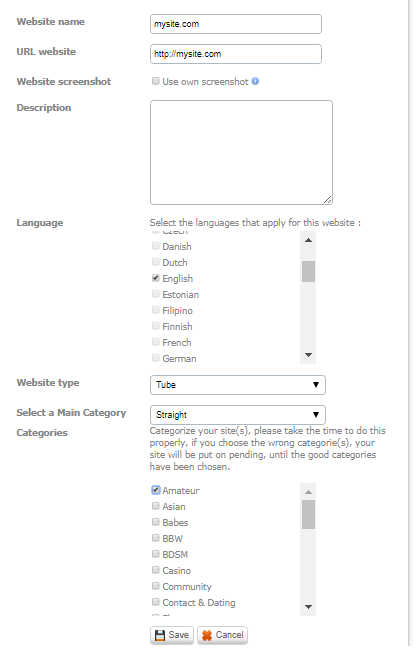416x650 pixels.
Task: Click the Save floppy disk icon
Action: (x=160, y=635)
